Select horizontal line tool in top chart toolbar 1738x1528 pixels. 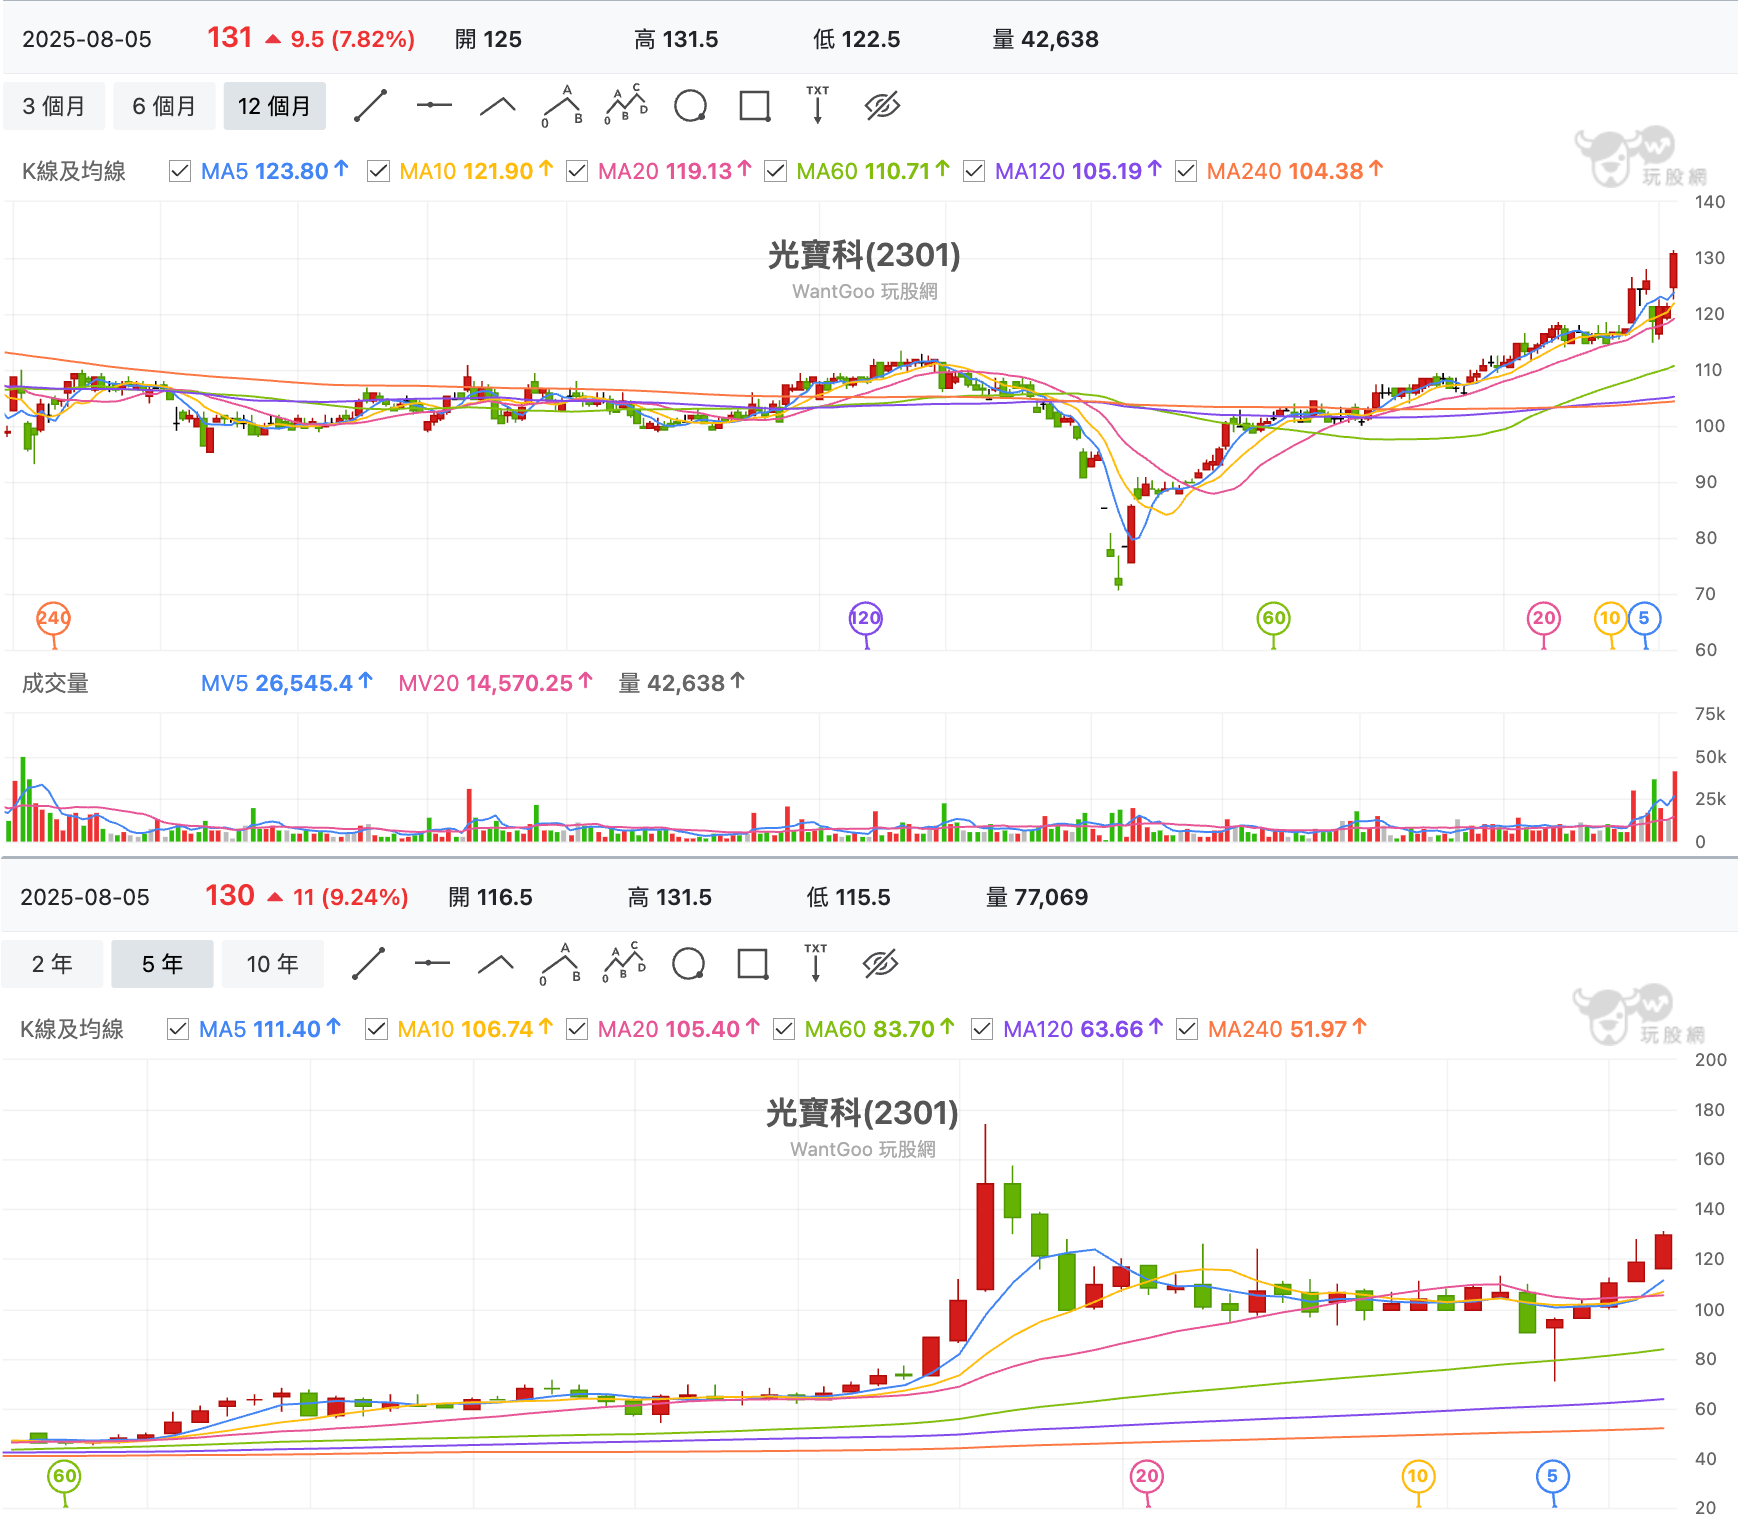[x=434, y=105]
